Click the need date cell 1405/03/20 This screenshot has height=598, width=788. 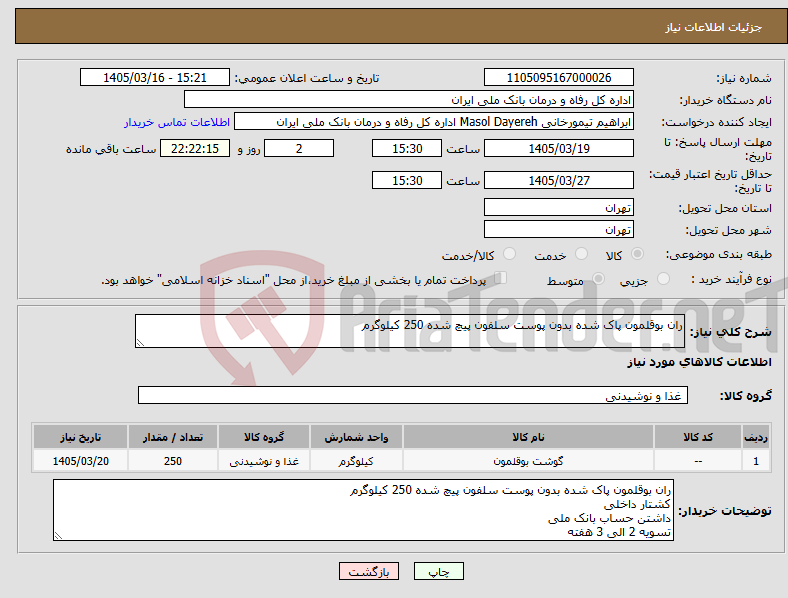[x=80, y=461]
